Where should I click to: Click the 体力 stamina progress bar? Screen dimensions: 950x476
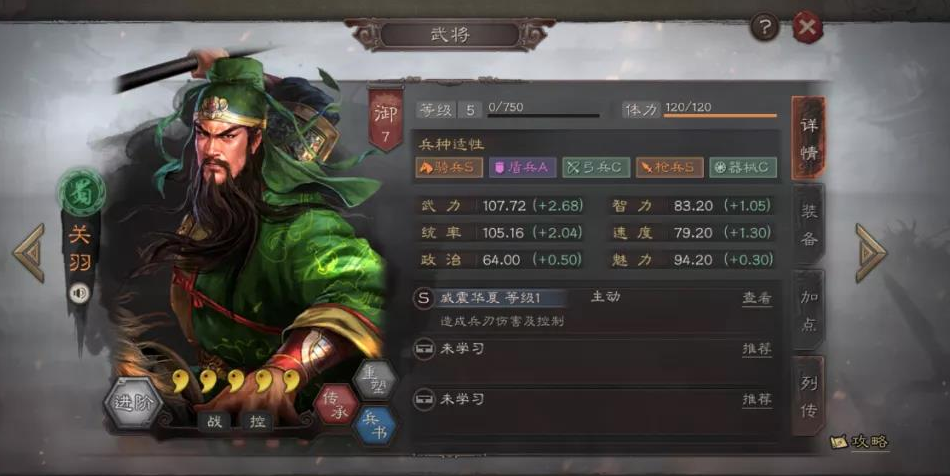720,115
